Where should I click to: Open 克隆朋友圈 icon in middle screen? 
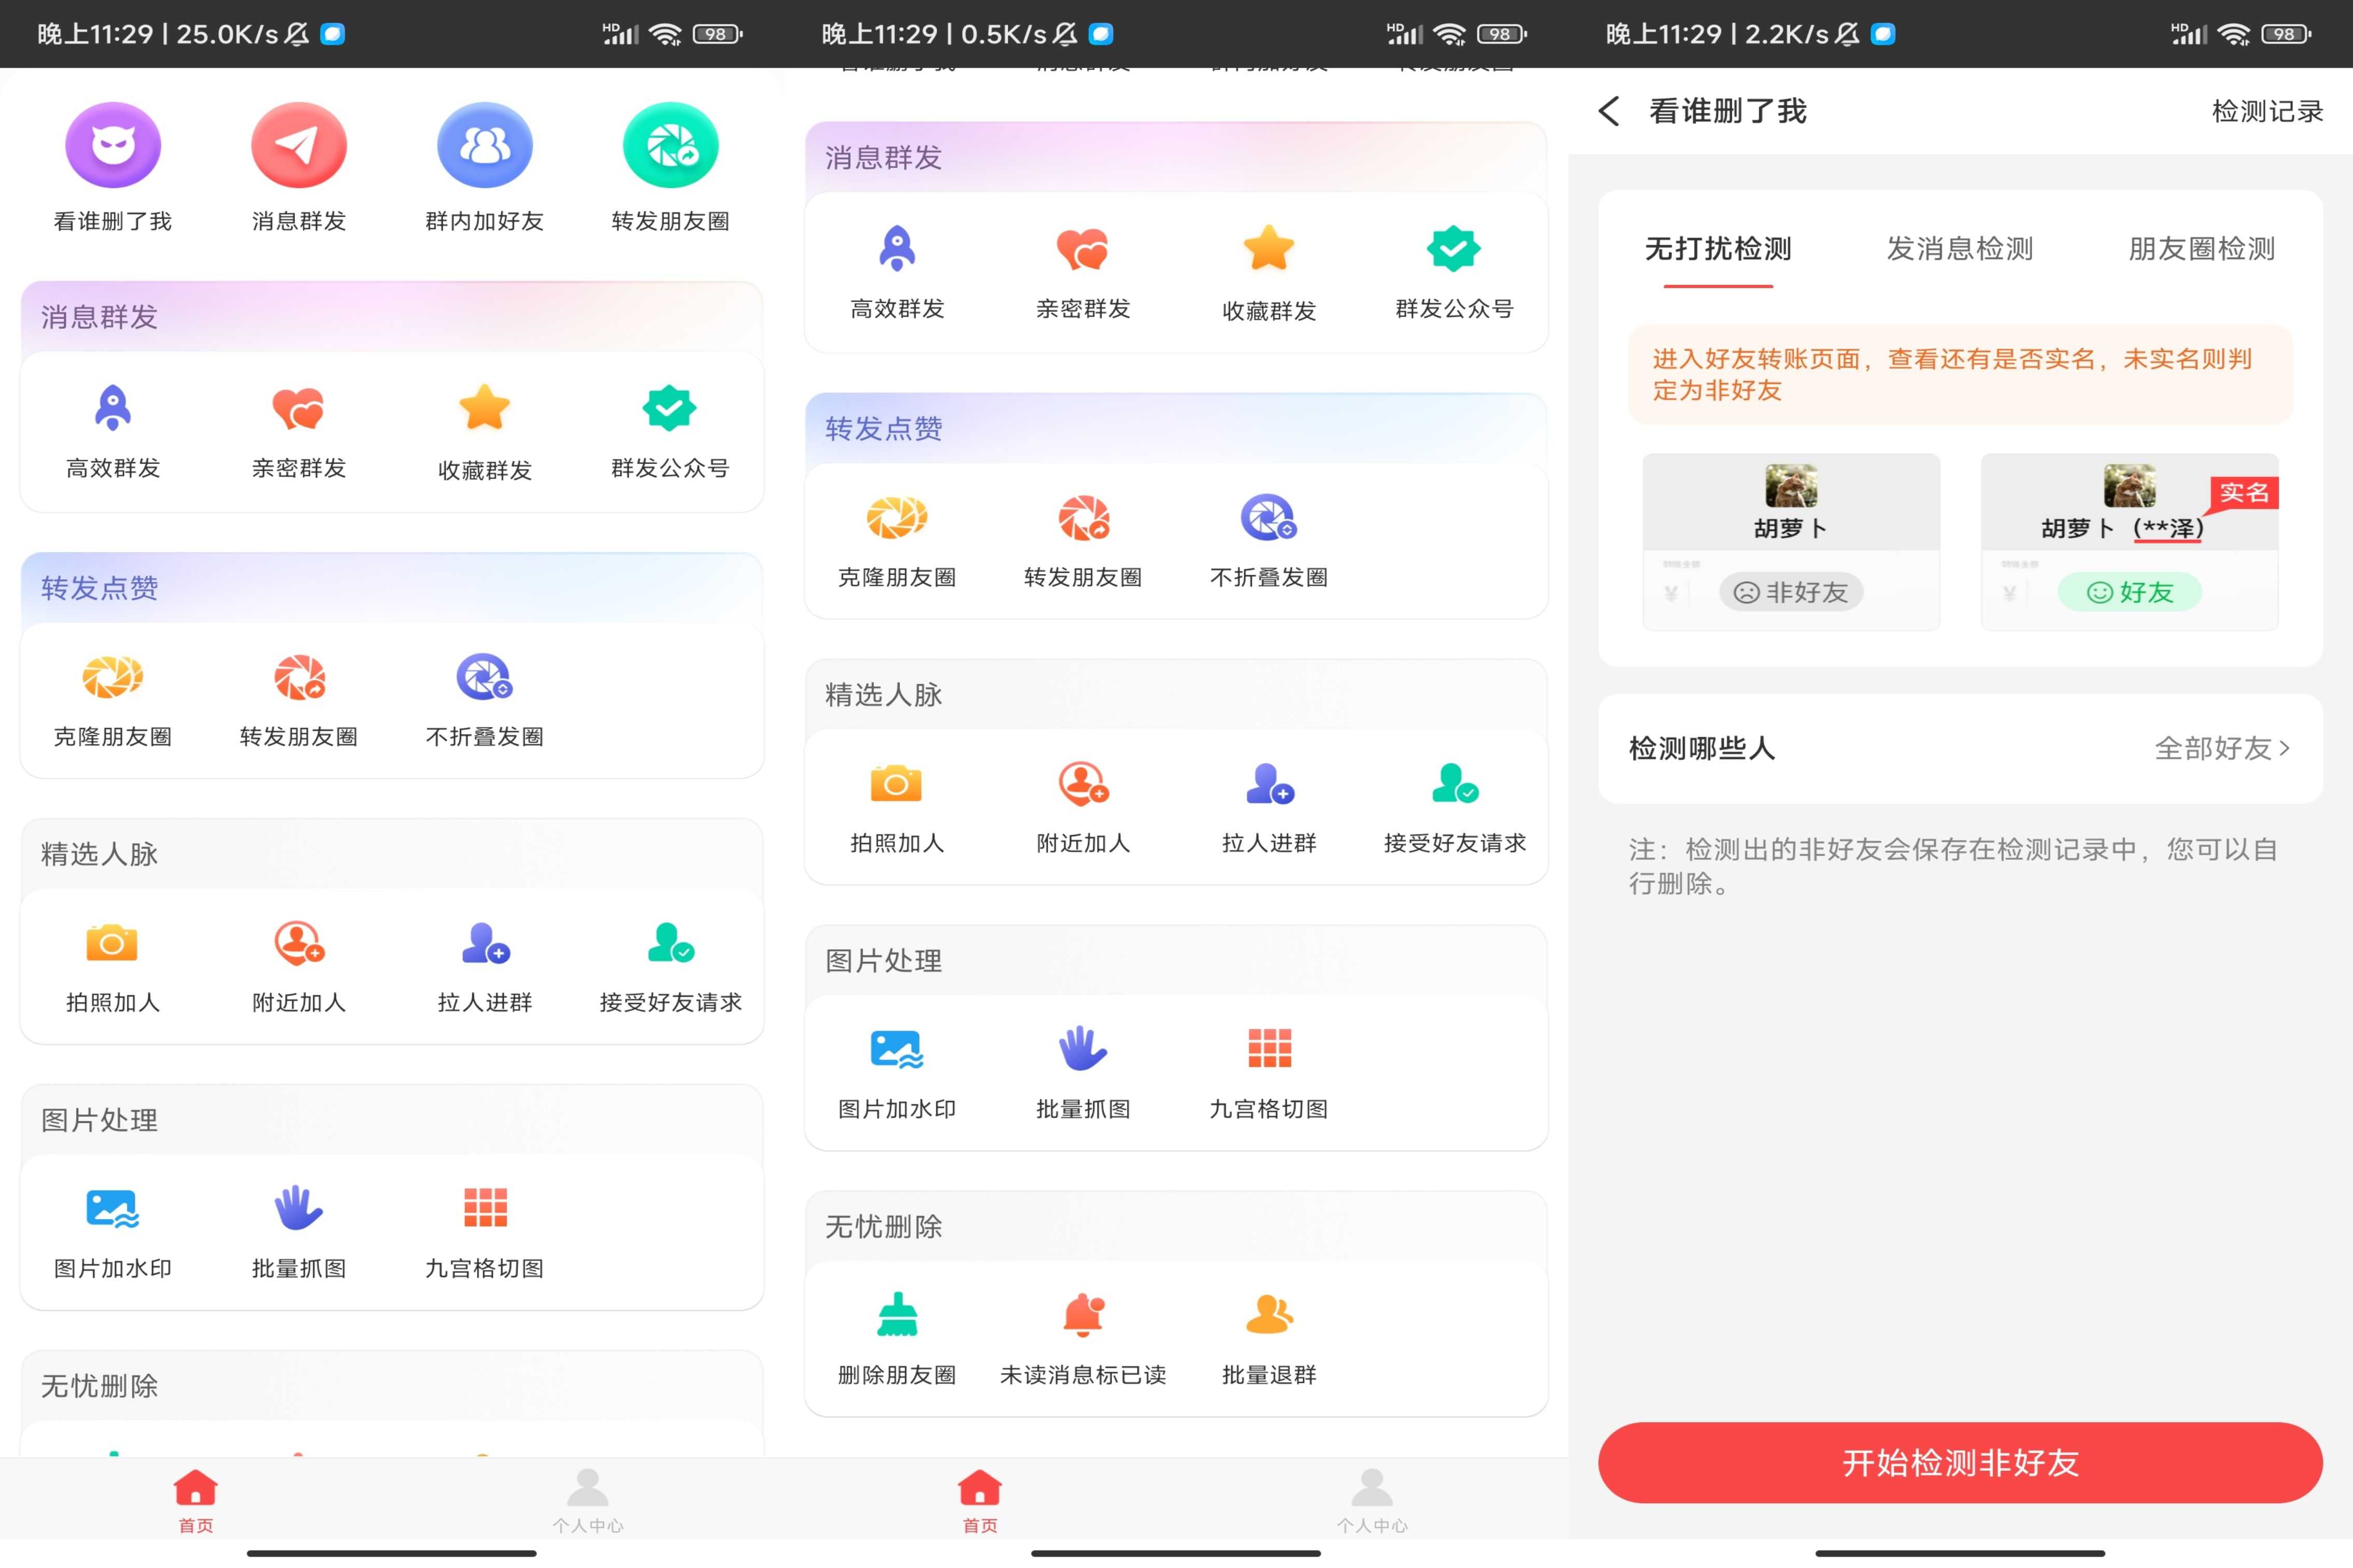897,518
